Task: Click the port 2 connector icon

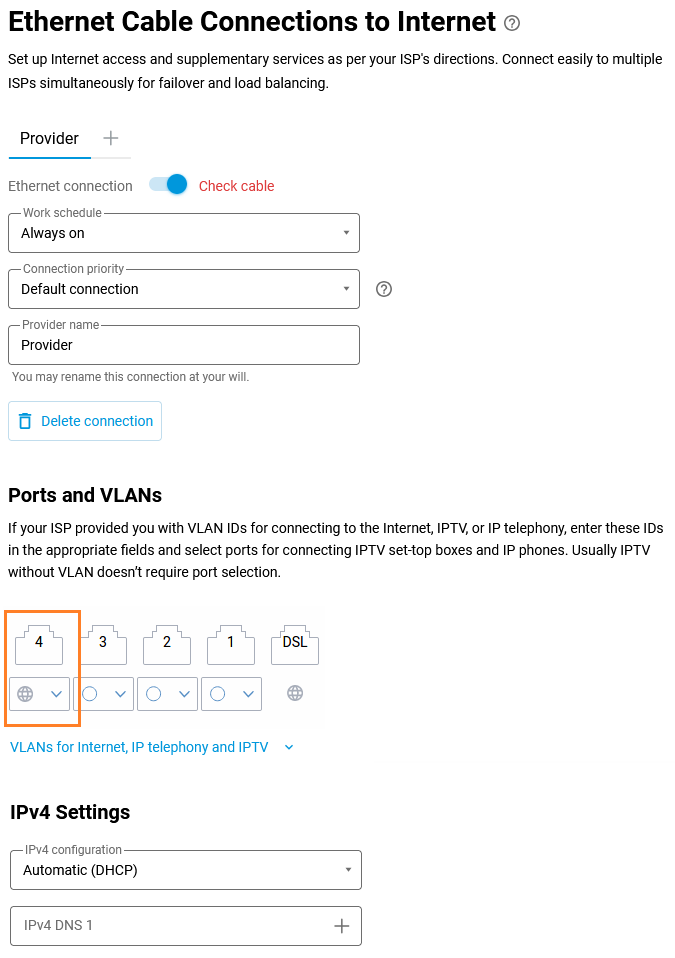Action: (x=167, y=643)
